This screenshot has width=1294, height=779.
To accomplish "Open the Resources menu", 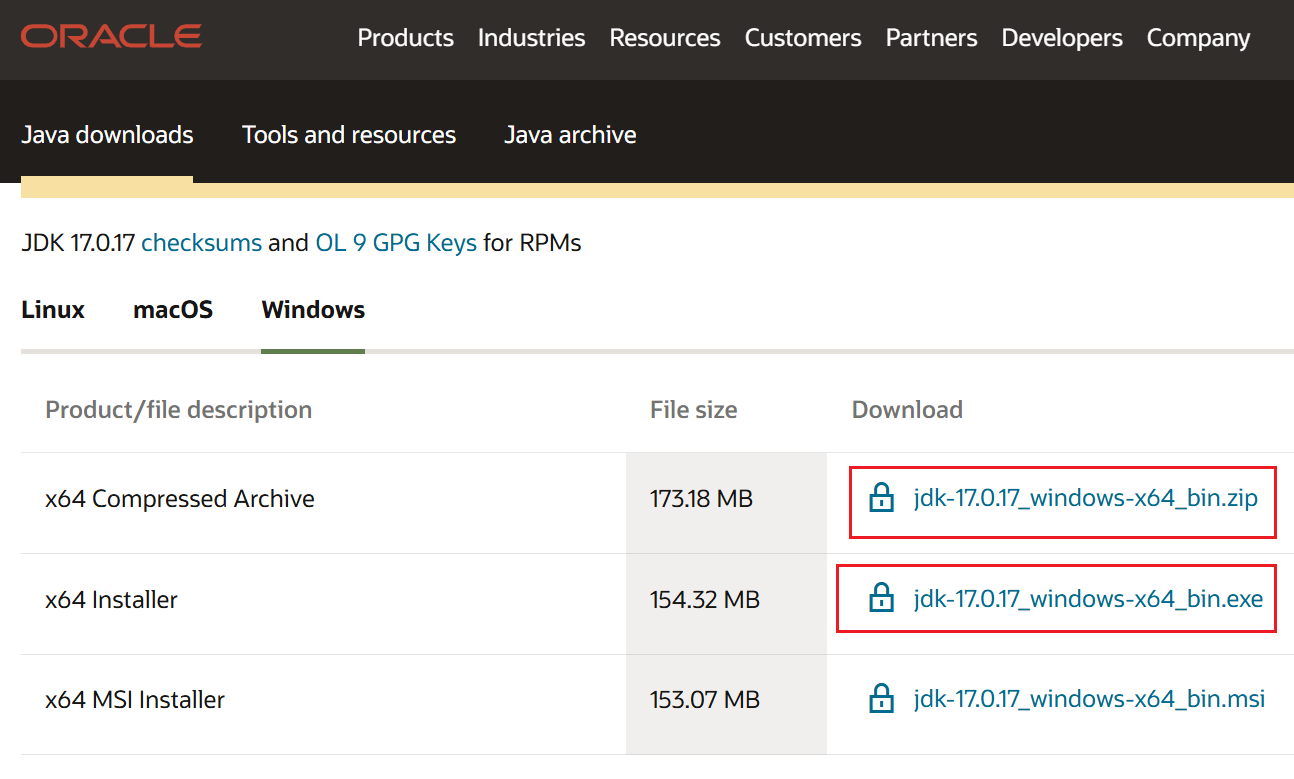I will (x=665, y=38).
